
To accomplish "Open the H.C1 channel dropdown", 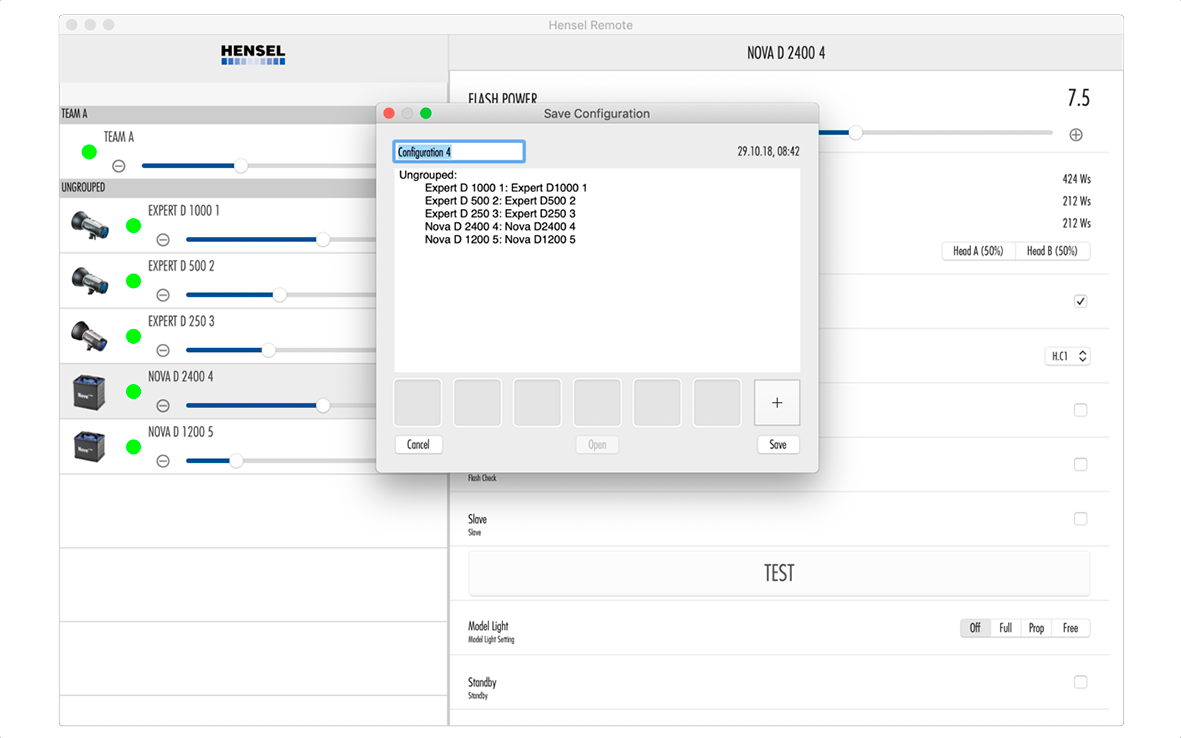I will (1068, 356).
